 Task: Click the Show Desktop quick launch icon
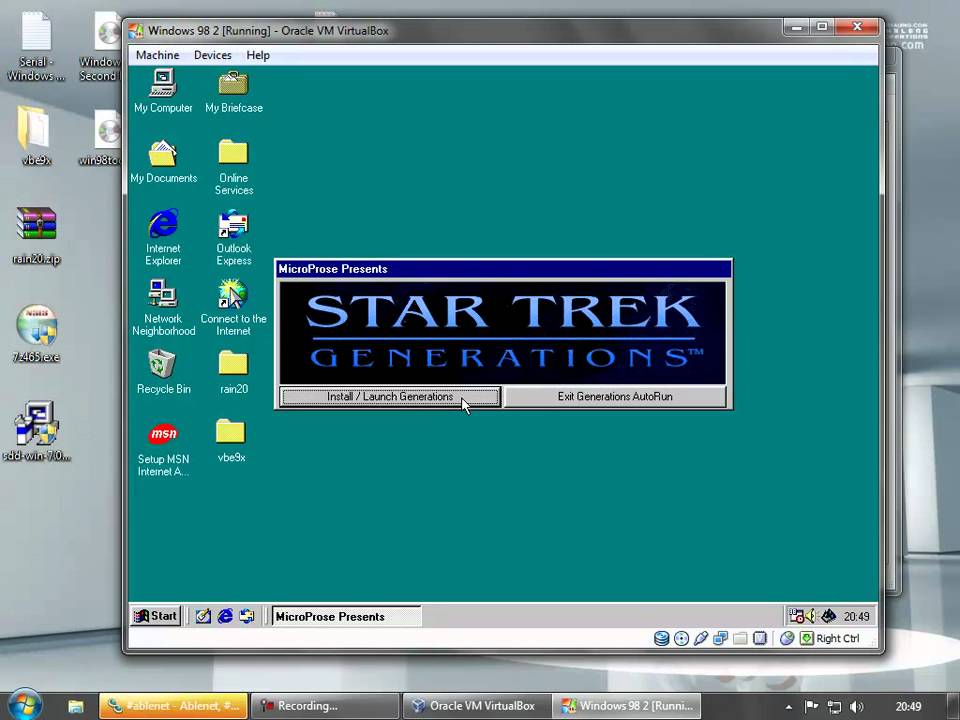(203, 617)
